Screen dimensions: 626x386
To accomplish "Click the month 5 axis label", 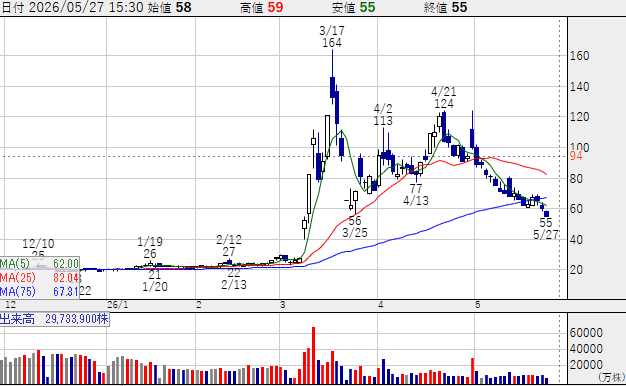I will coord(477,305).
